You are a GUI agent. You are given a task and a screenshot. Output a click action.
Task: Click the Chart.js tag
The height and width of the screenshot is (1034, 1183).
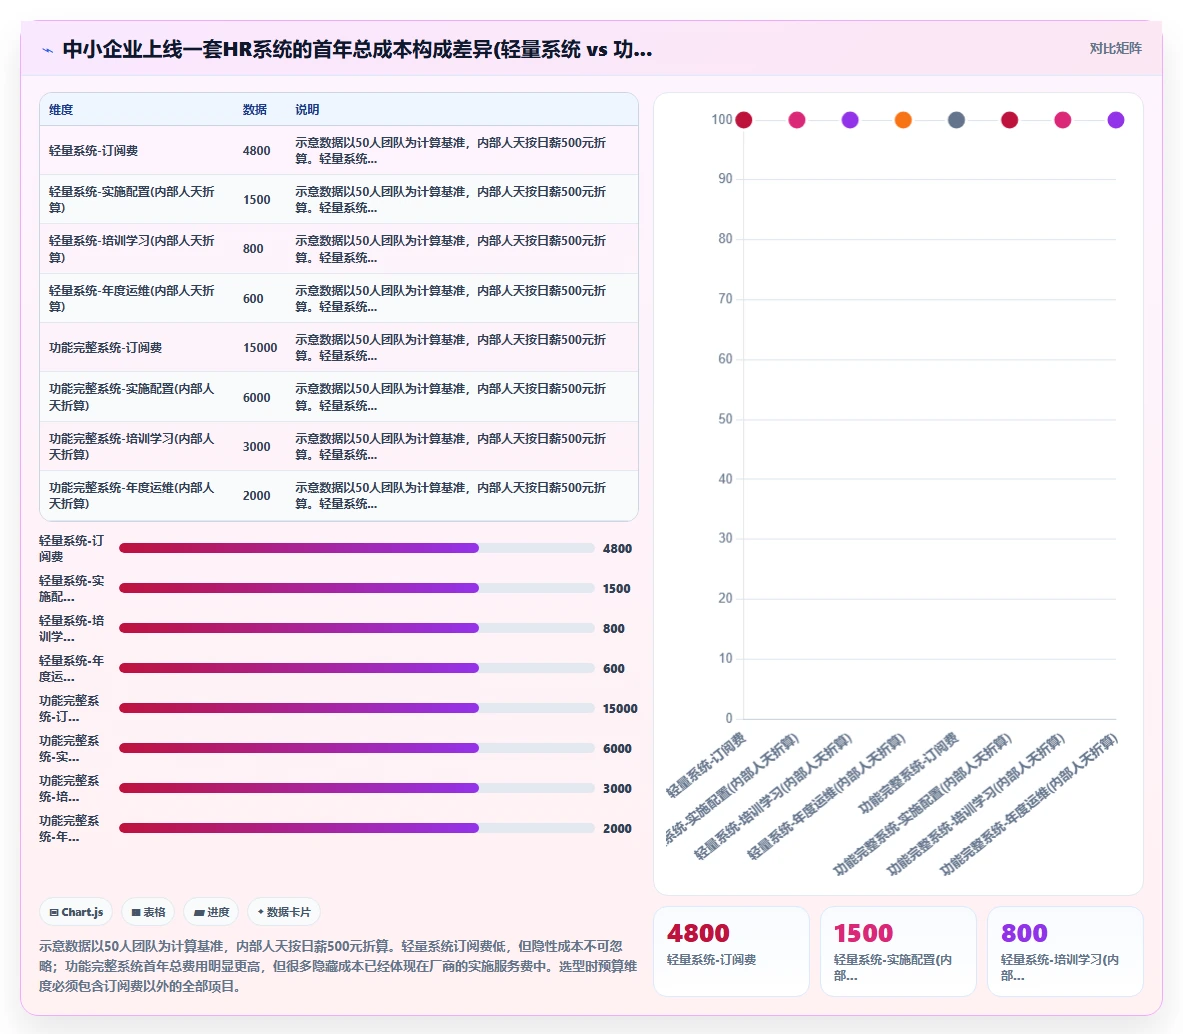[76, 912]
